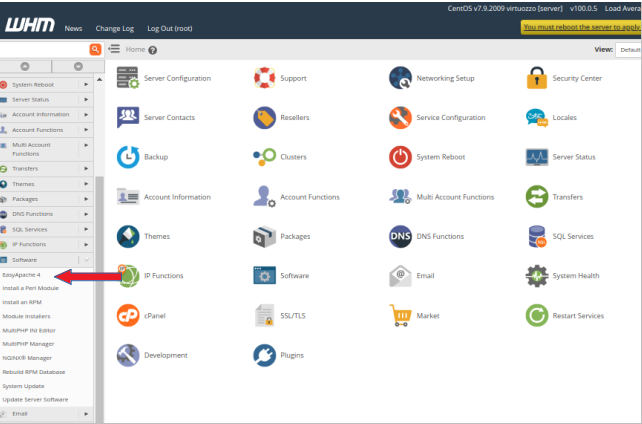
Task: Expand System Reboot in the sidebar
Action: 86,84
